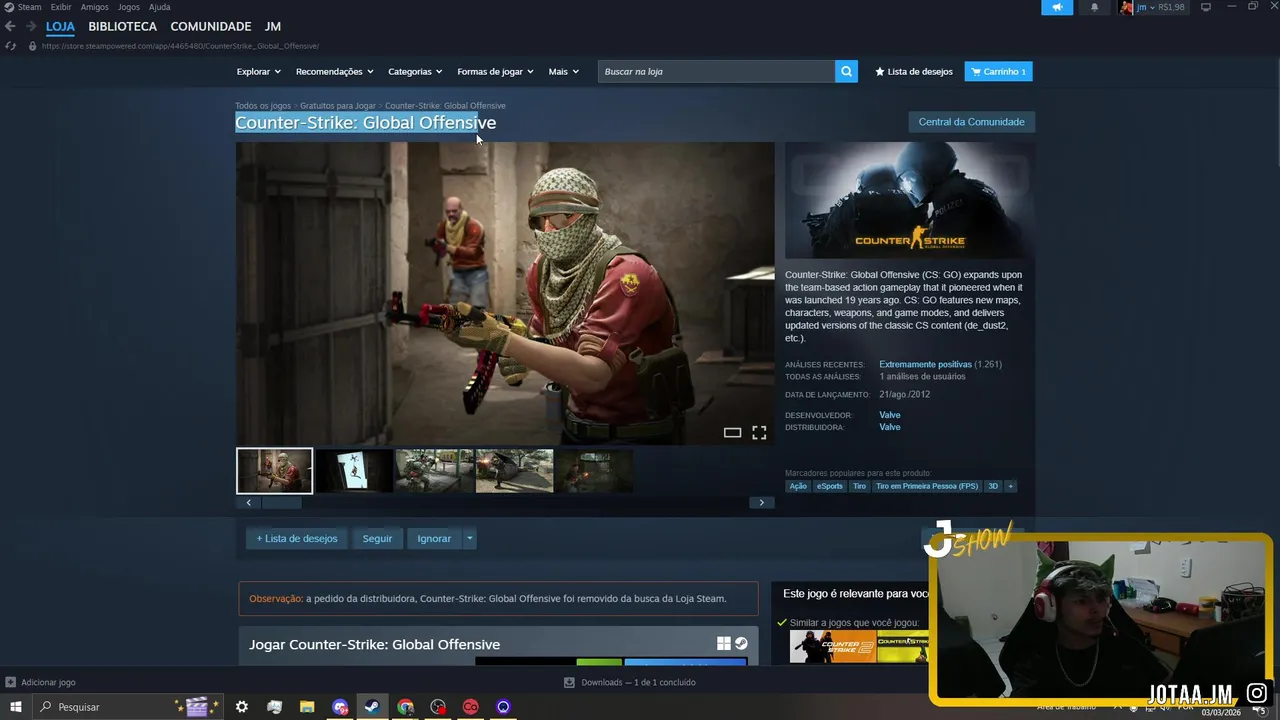Toggle theater mode on media player

click(x=732, y=433)
